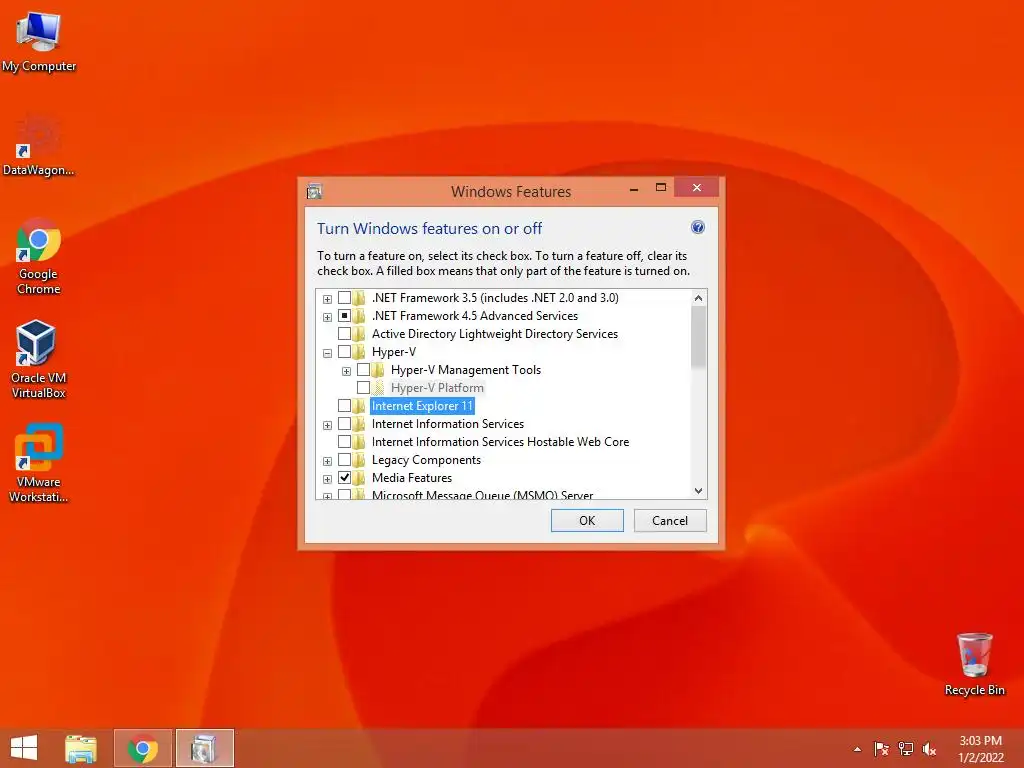The height and width of the screenshot is (768, 1024).
Task: Select the Legacy Components label
Action: click(426, 460)
